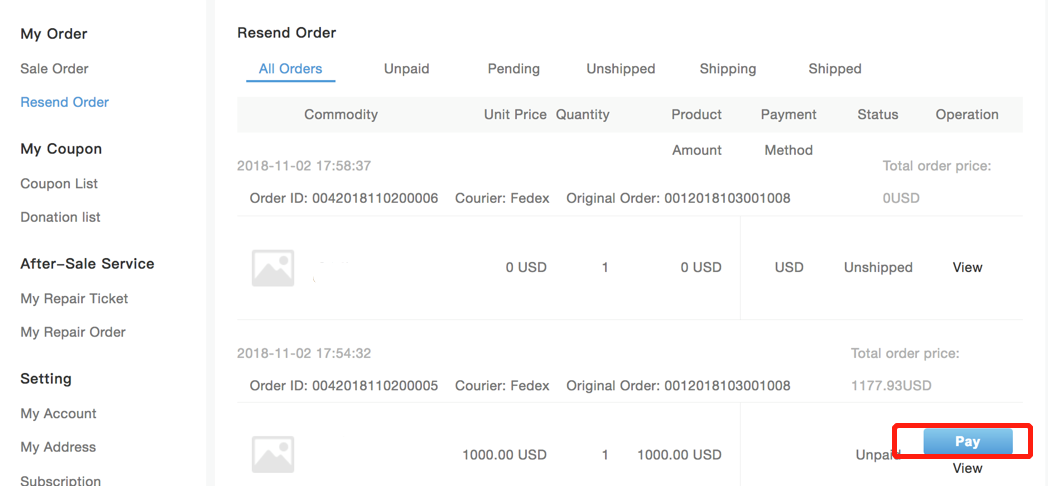Open the Shipped tab
The width and height of the screenshot is (1048, 486).
835,69
